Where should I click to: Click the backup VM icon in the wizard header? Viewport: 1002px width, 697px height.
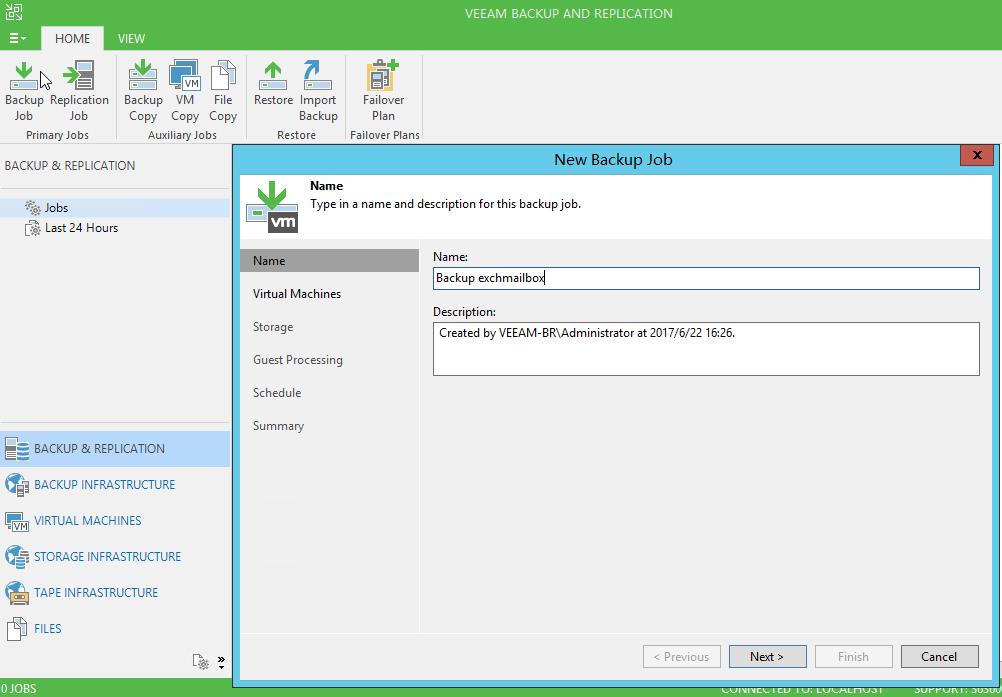tap(272, 207)
